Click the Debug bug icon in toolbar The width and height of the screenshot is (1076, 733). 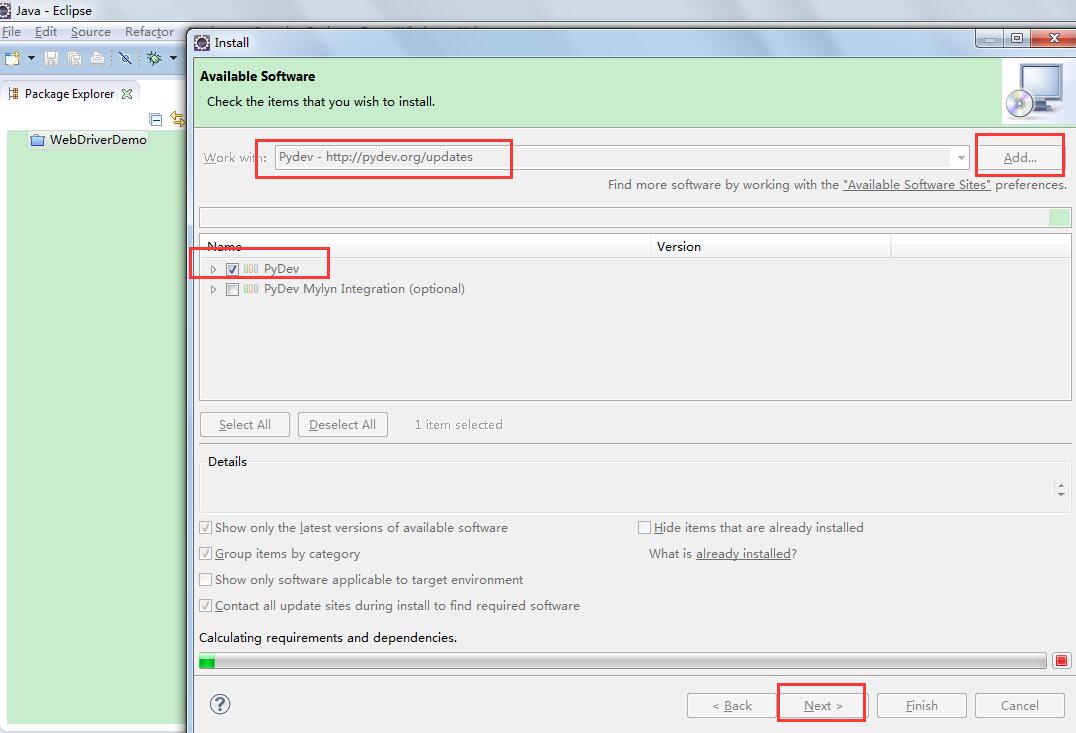[x=154, y=58]
